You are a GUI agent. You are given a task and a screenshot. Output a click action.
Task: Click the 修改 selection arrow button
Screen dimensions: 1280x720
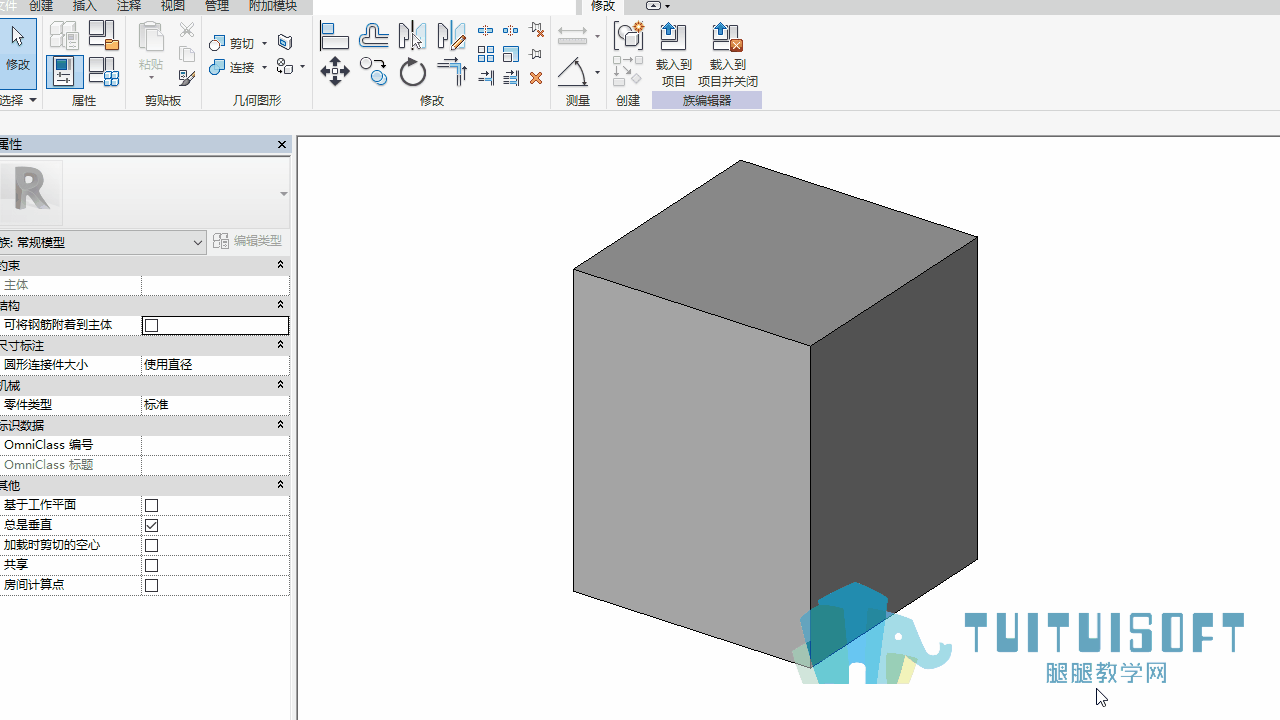18,52
